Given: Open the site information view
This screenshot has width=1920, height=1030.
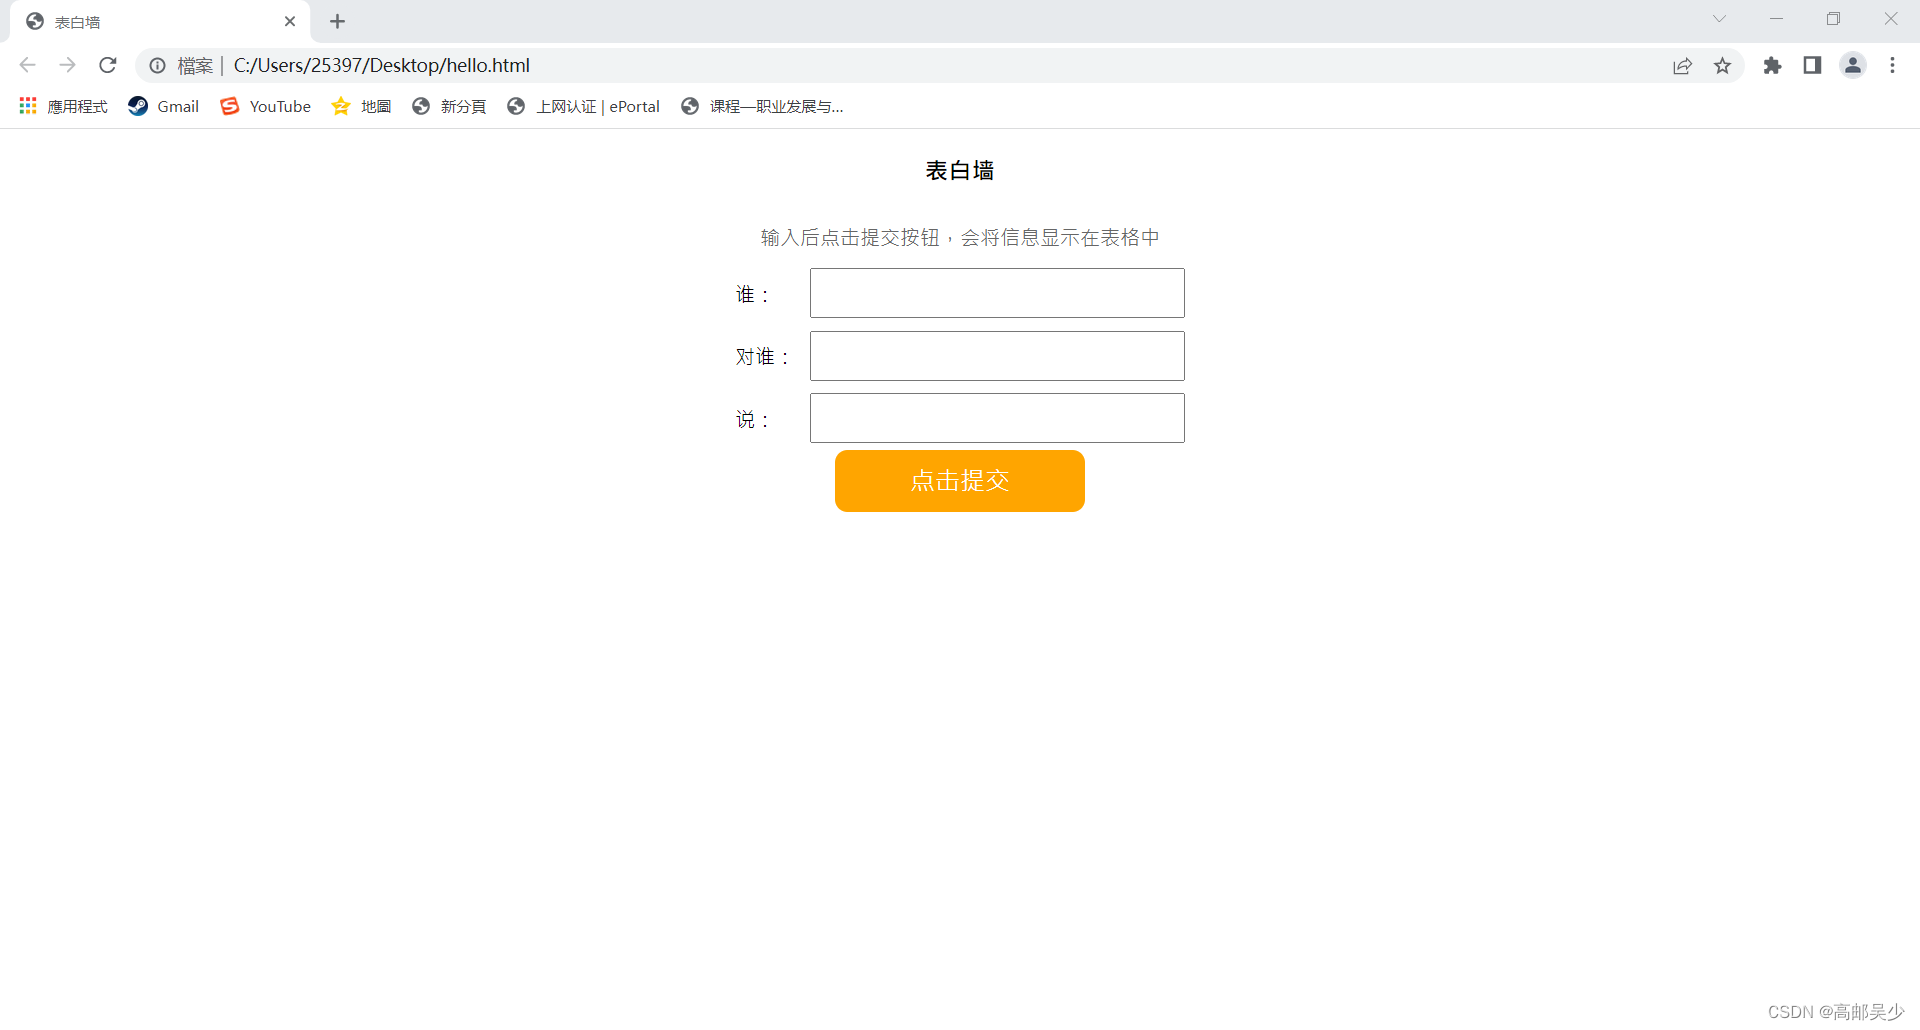Looking at the screenshot, I should click(x=157, y=65).
